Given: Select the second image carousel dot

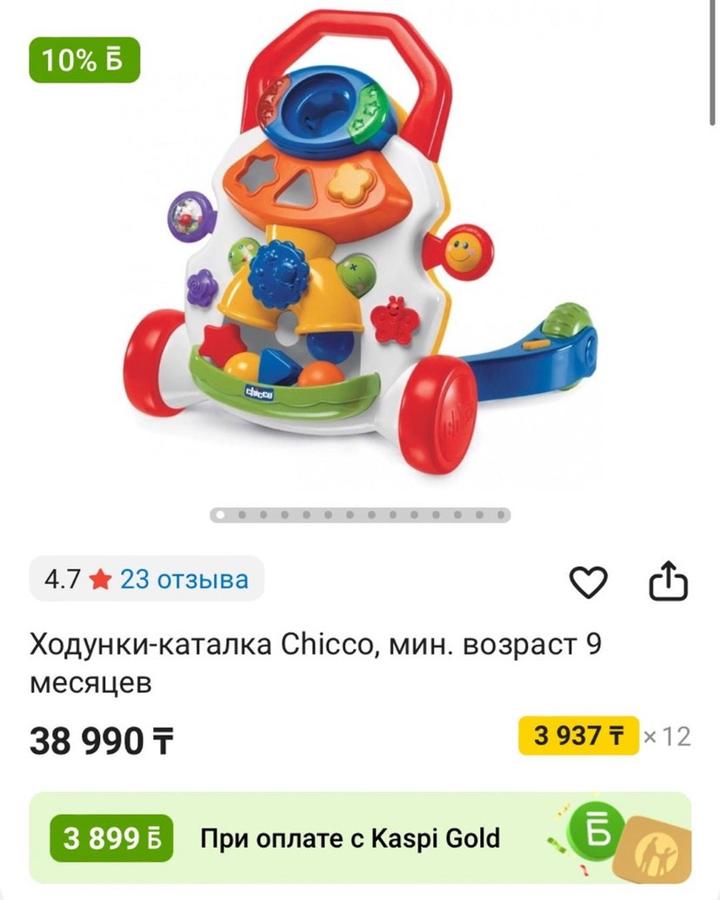Looking at the screenshot, I should 242,515.
